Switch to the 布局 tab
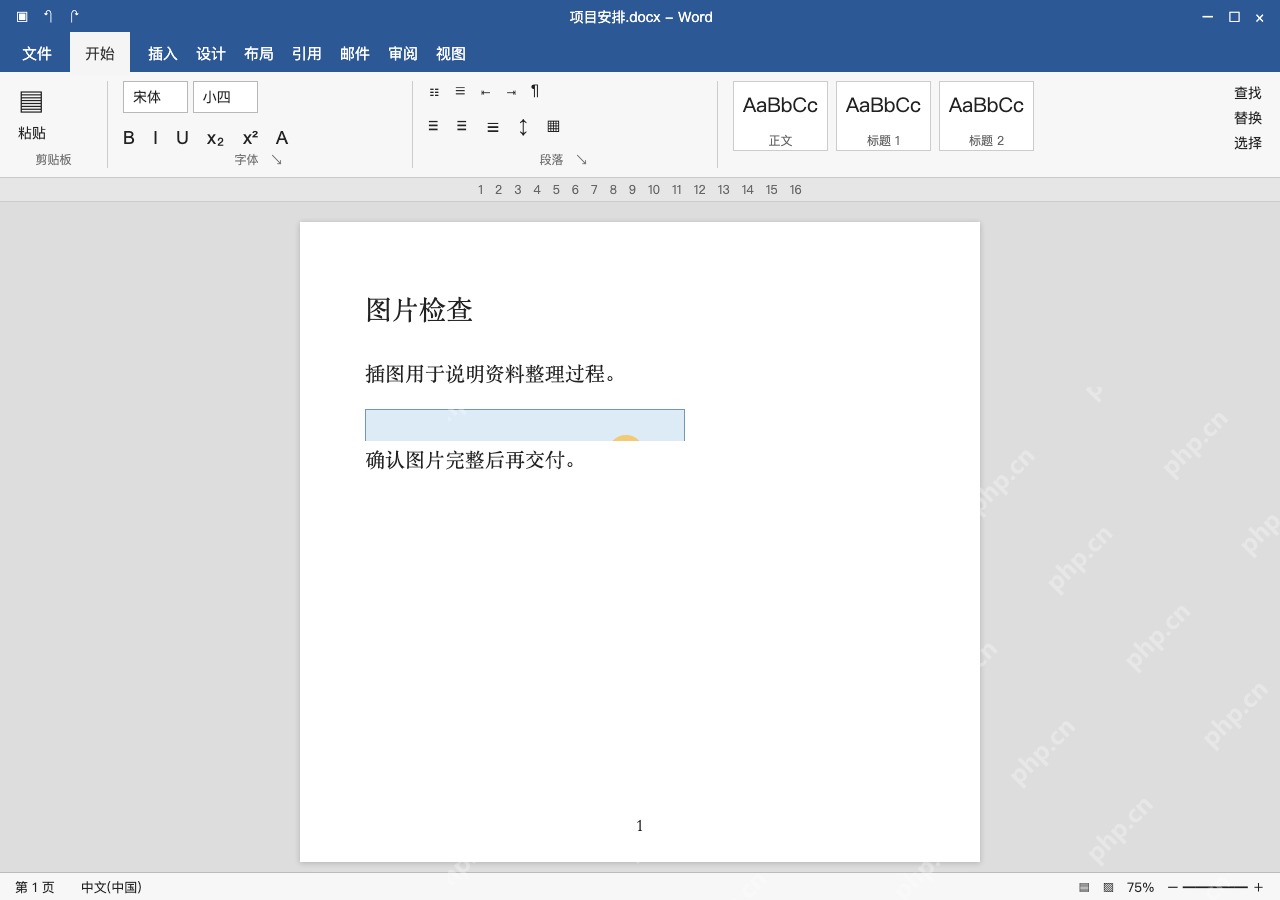This screenshot has width=1280, height=900. pyautogui.click(x=259, y=54)
